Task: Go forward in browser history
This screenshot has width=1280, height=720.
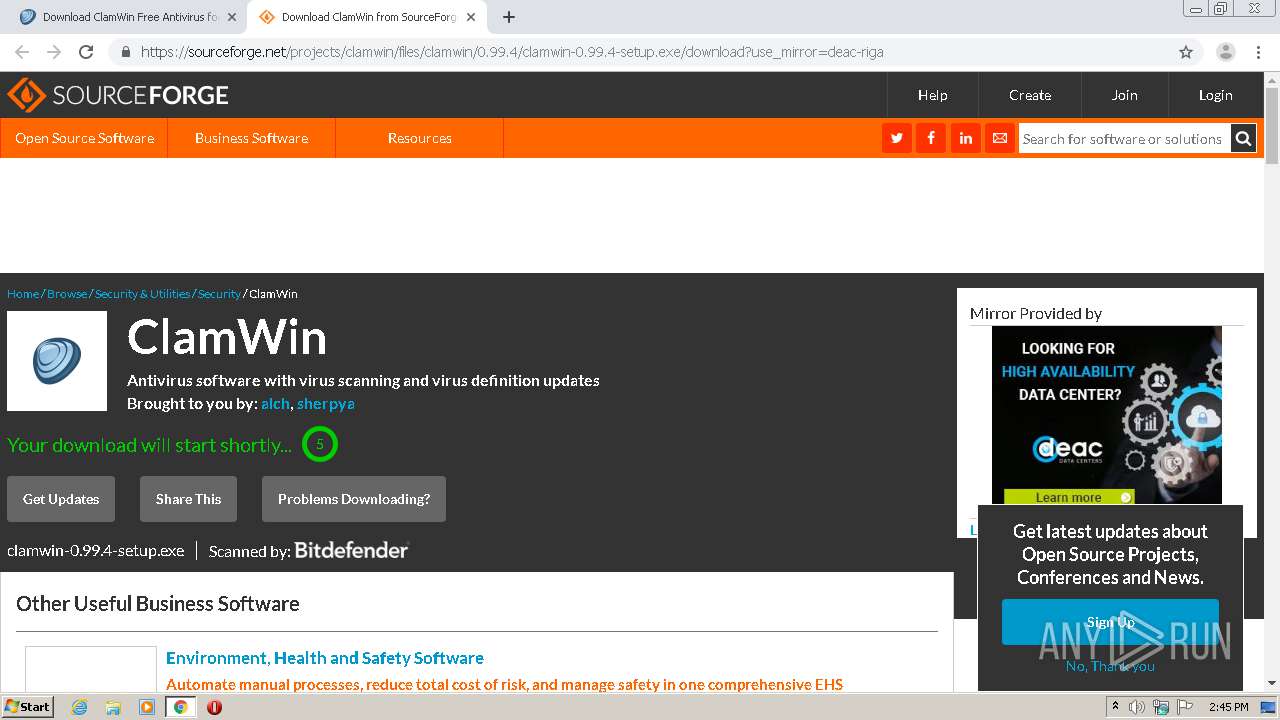Action: [x=54, y=52]
